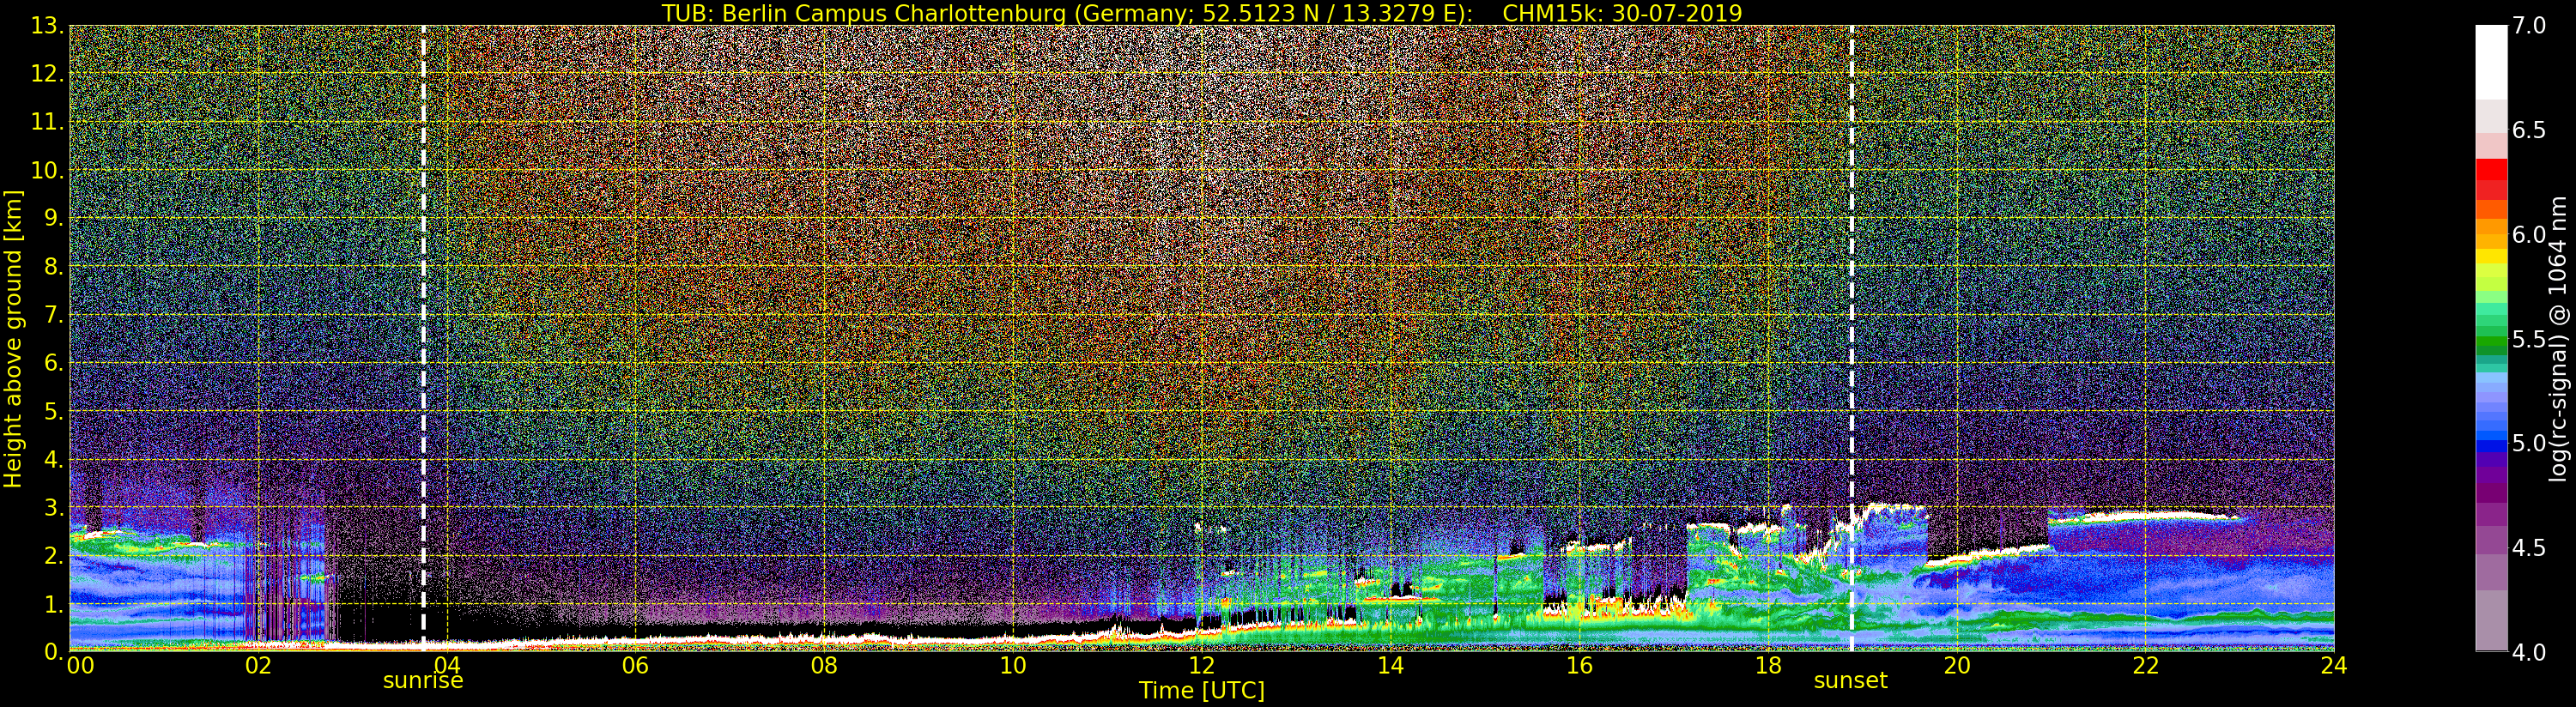
Task: Click the '5.5' colorbar tick label
Action: pos(2529,339)
